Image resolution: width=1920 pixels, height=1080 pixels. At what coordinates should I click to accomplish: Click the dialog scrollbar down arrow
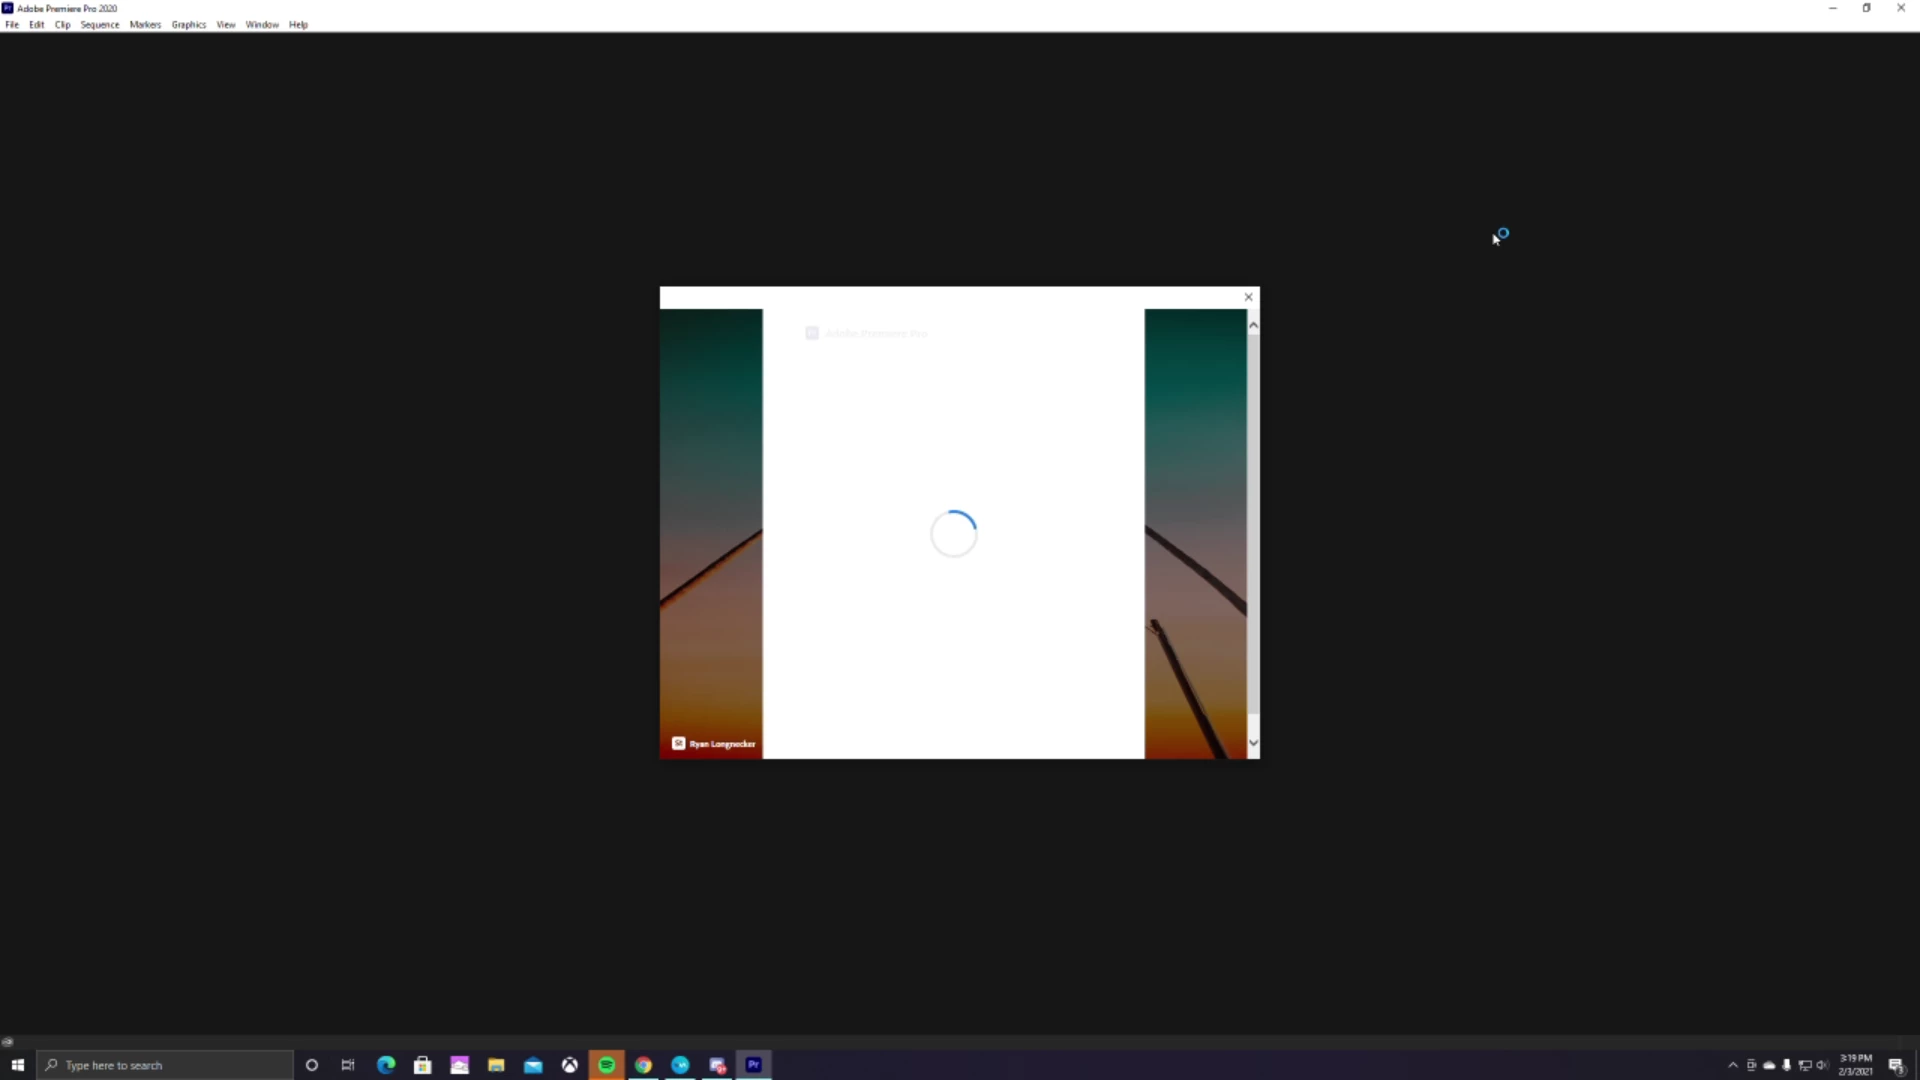click(x=1253, y=743)
